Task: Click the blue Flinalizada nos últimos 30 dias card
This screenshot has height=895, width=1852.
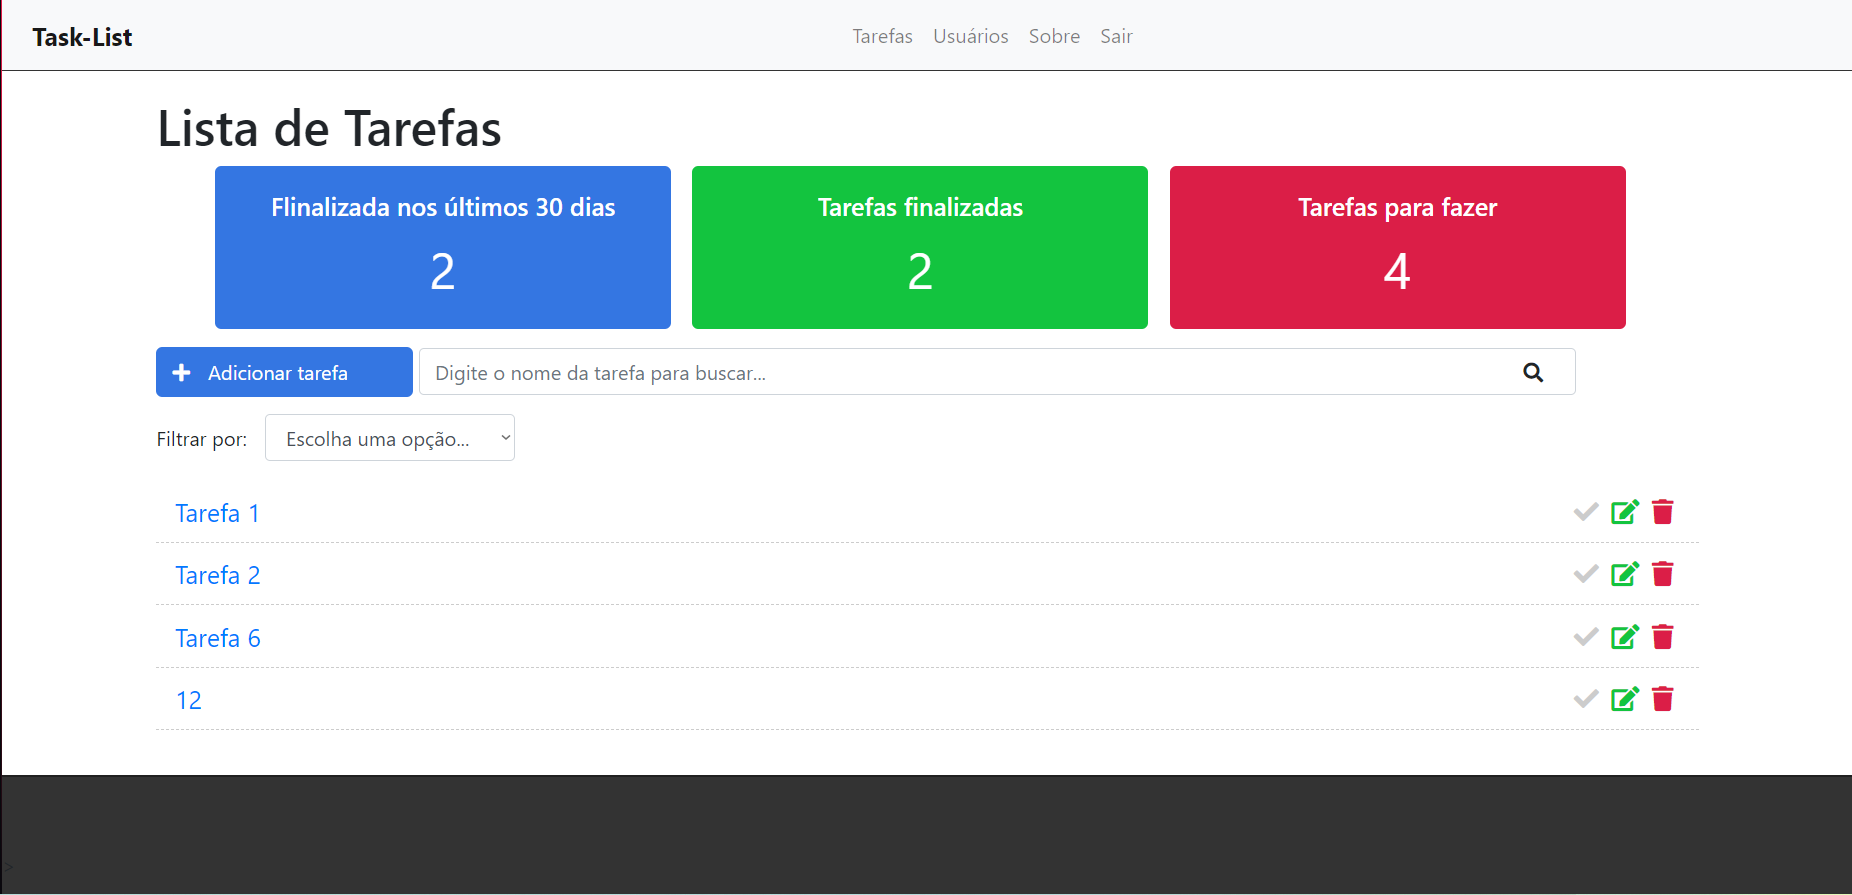Action: click(x=443, y=247)
